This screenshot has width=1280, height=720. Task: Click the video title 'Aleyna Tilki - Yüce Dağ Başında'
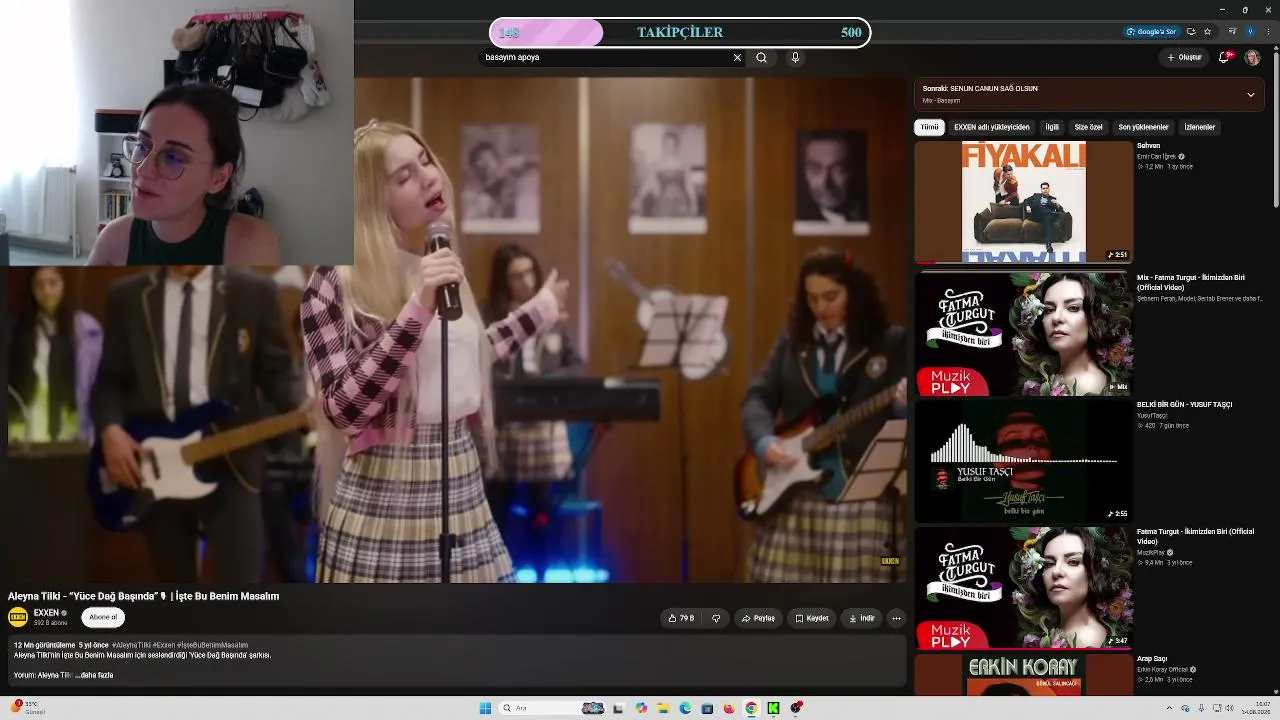point(143,596)
